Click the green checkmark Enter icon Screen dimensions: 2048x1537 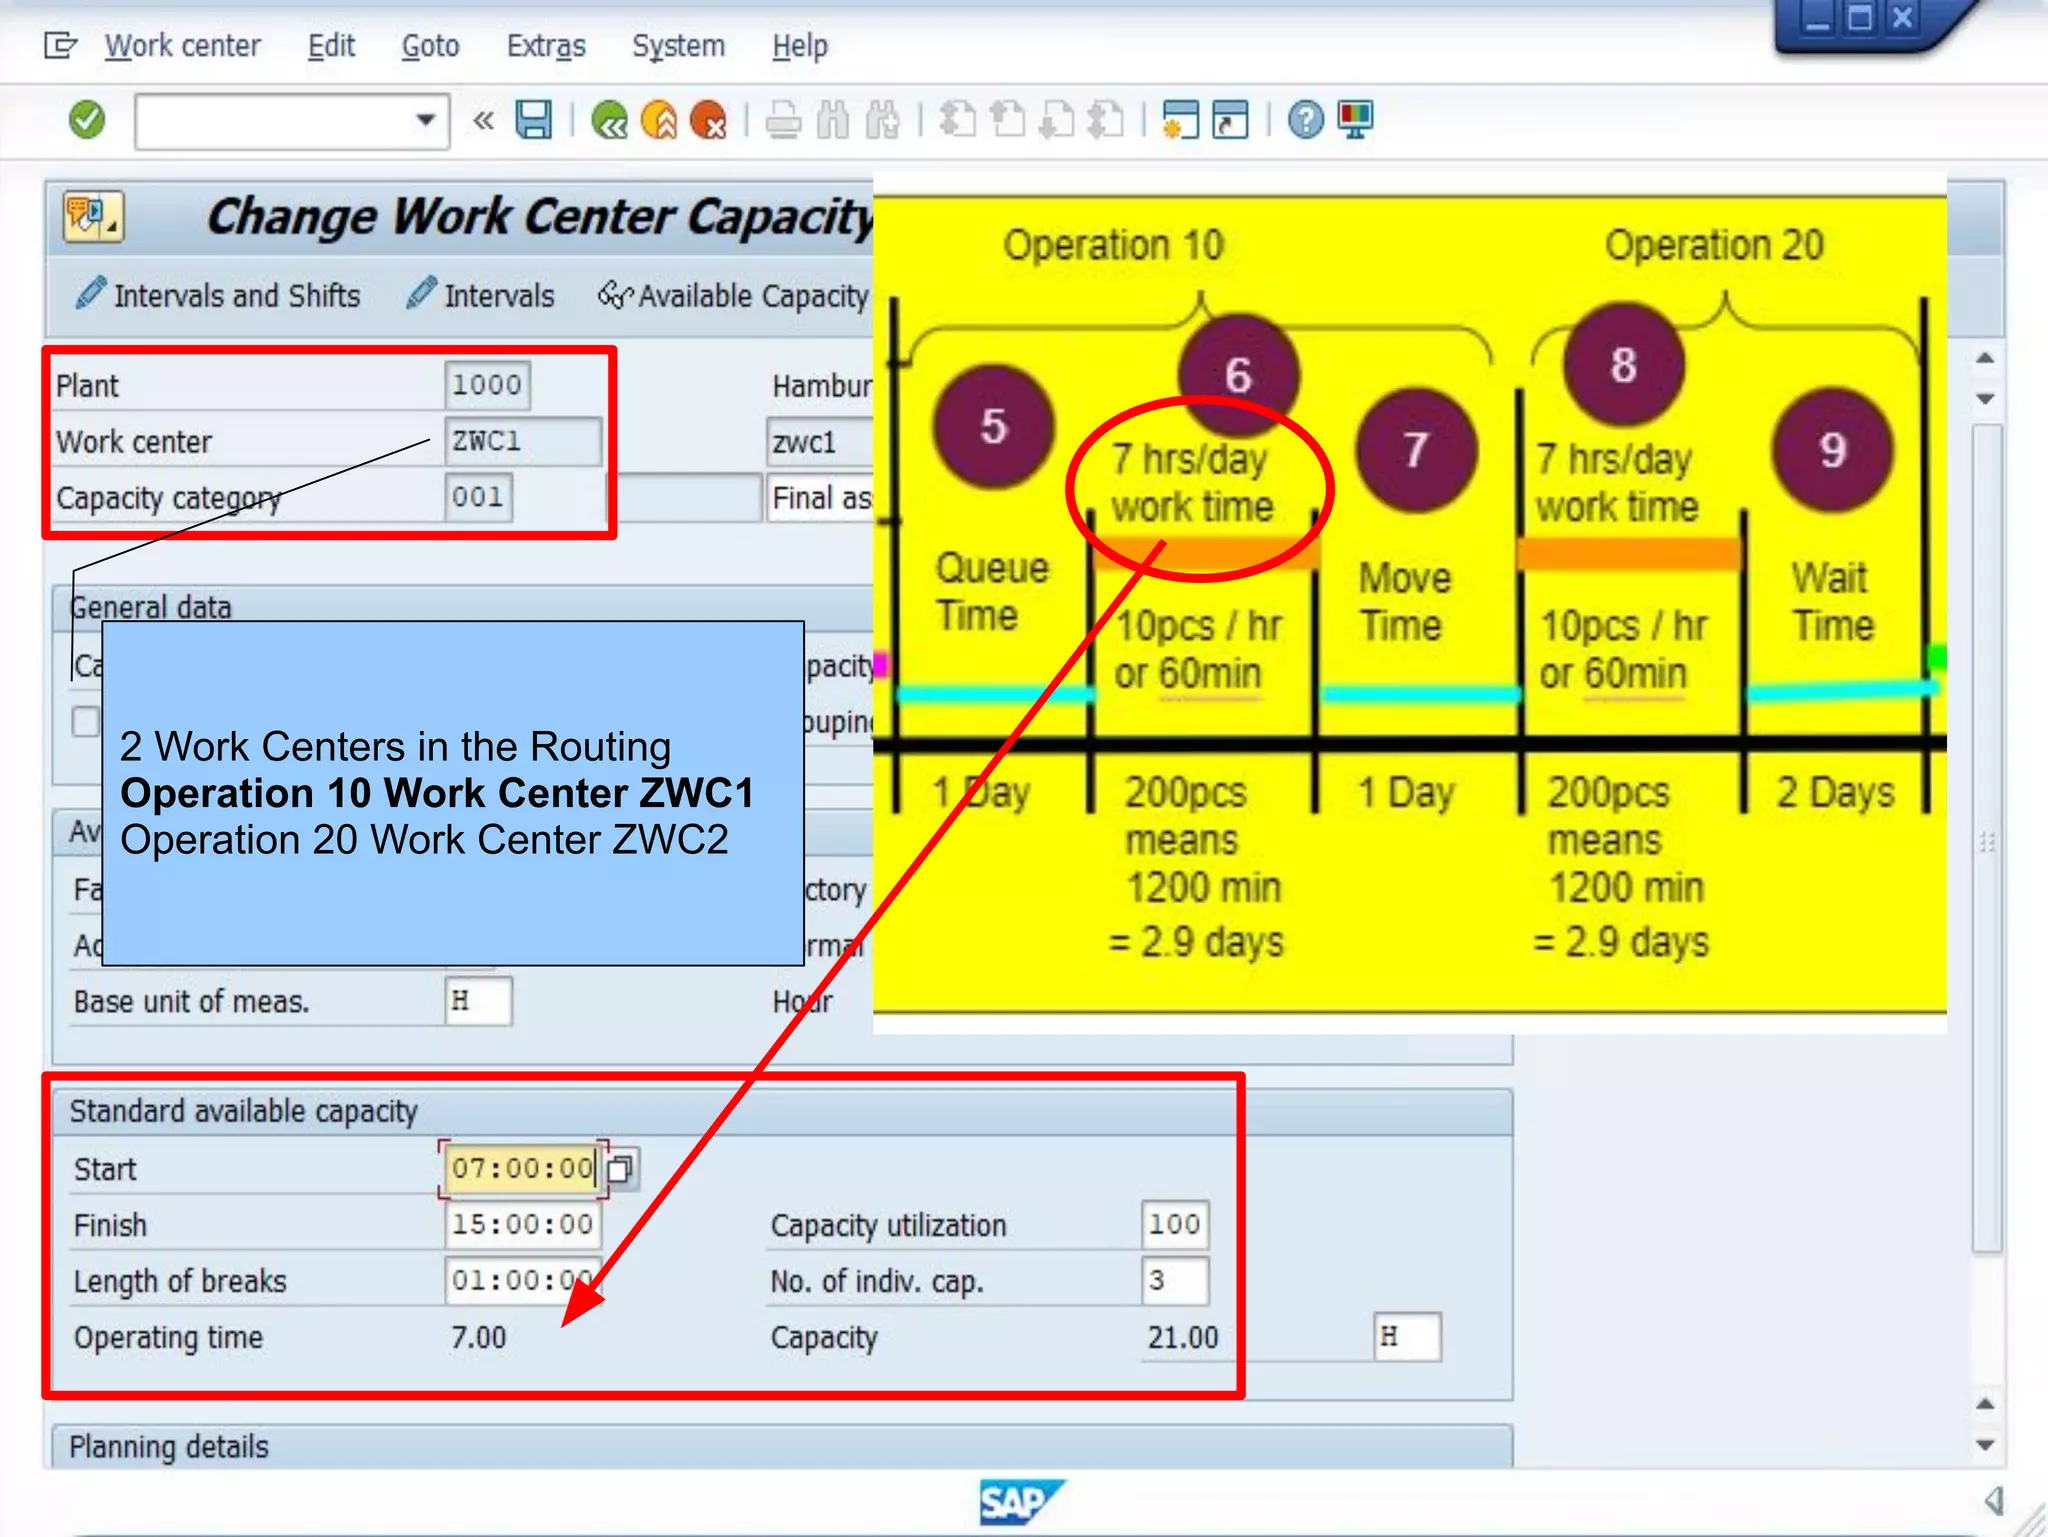click(87, 121)
